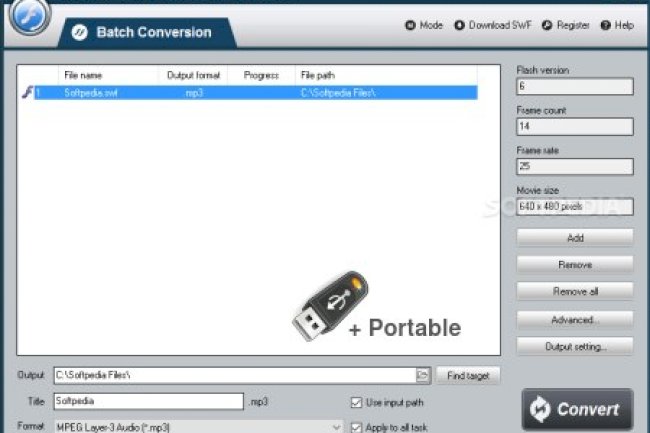Click the Batch Conversion tab icon
This screenshot has width=650, height=433.
click(x=80, y=33)
